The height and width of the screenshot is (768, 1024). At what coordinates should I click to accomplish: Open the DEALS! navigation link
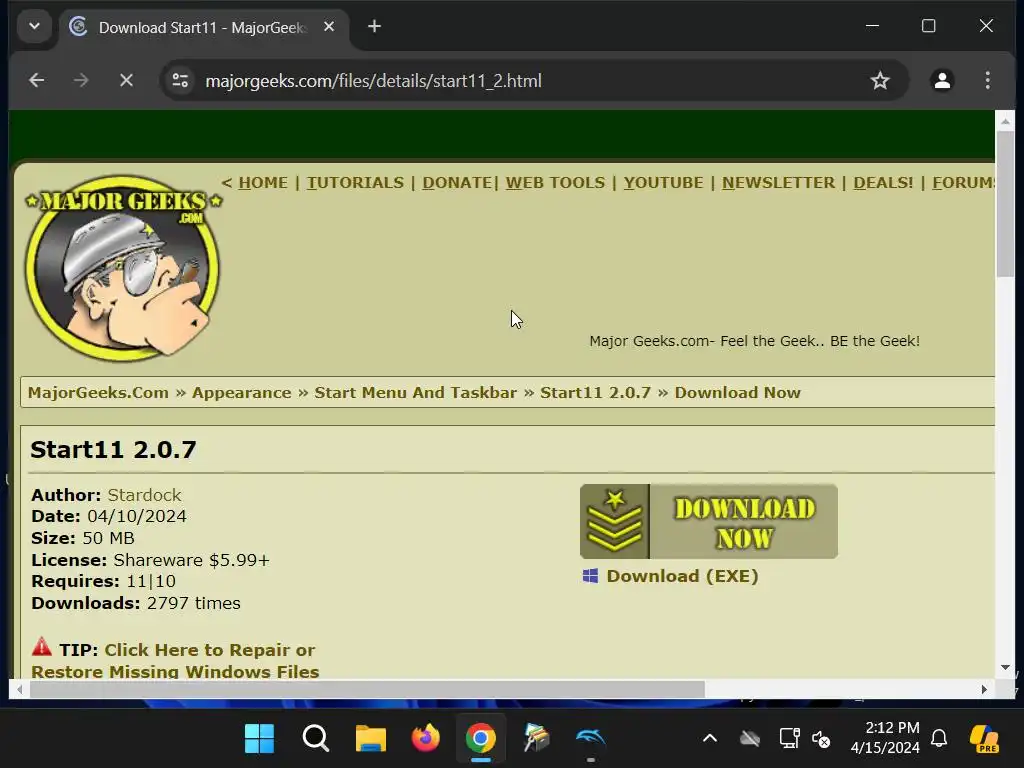pos(883,183)
